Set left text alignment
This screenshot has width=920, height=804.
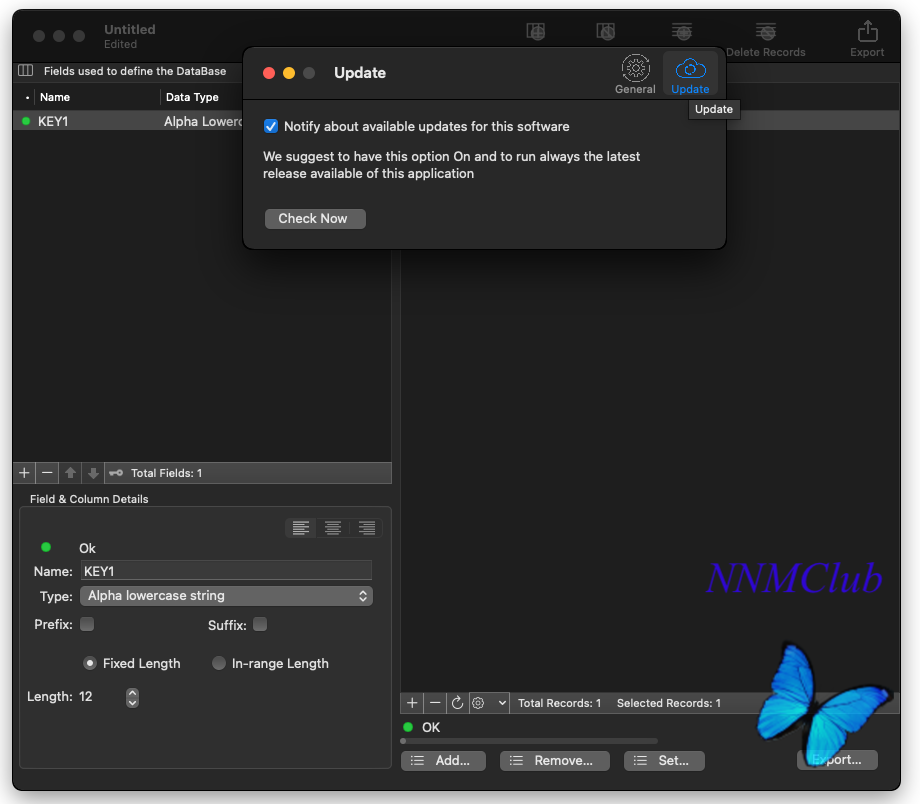pyautogui.click(x=301, y=528)
